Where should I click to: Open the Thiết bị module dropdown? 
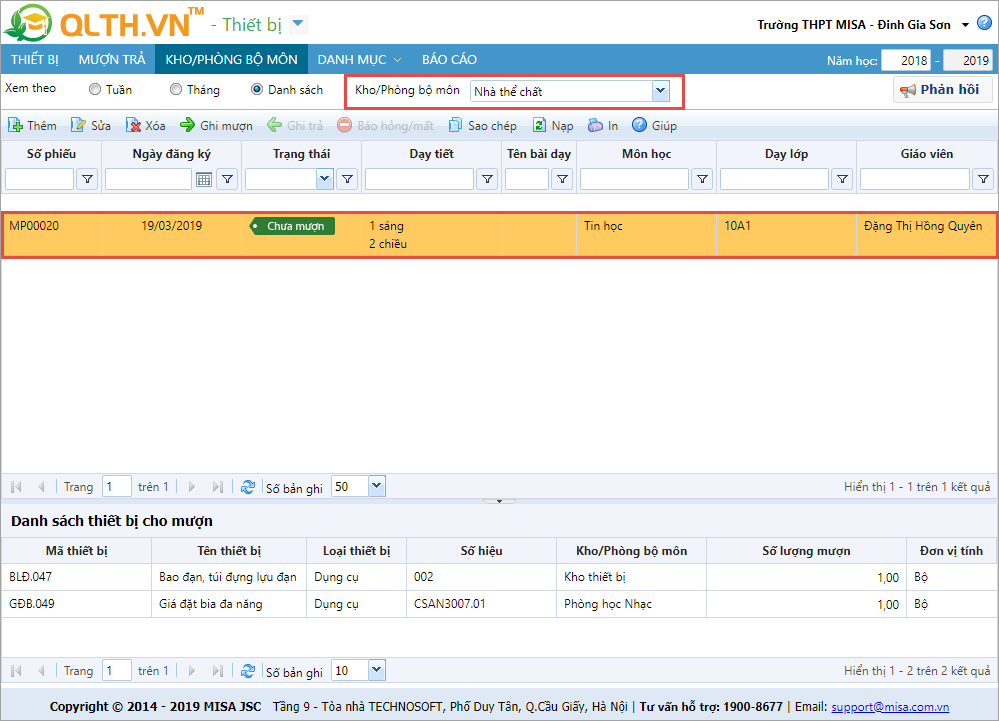click(298, 25)
